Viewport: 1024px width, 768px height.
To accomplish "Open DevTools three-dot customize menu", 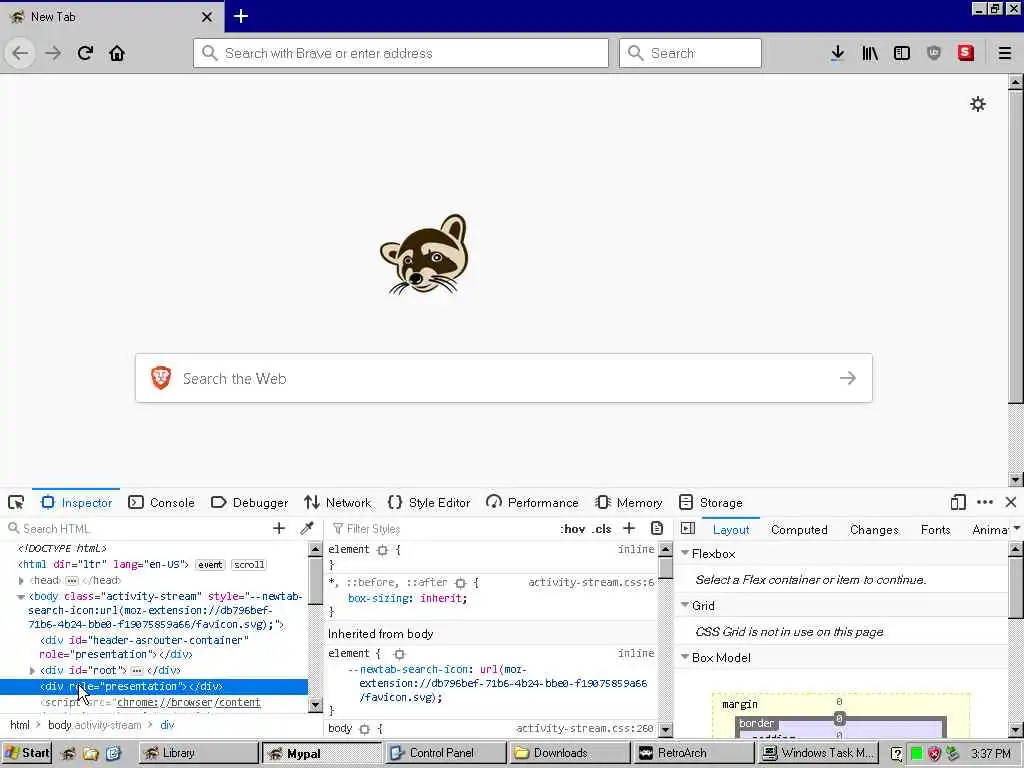I will (985, 502).
